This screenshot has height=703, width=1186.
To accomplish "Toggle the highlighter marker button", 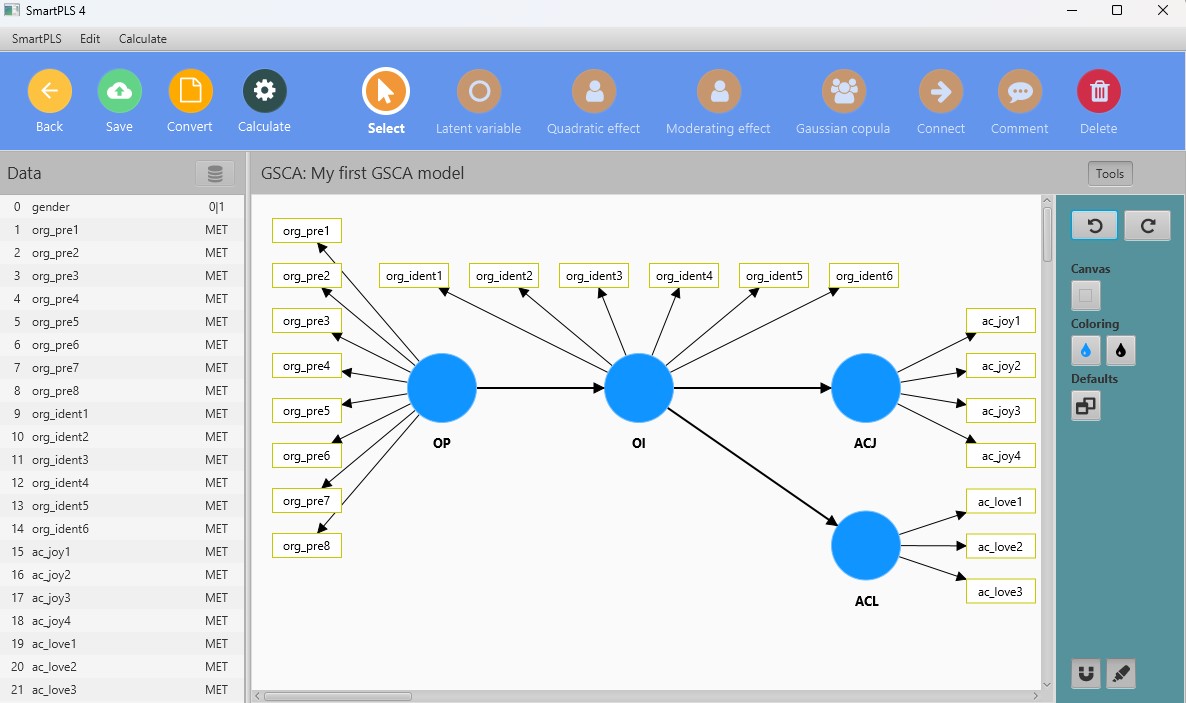I will click(1121, 674).
